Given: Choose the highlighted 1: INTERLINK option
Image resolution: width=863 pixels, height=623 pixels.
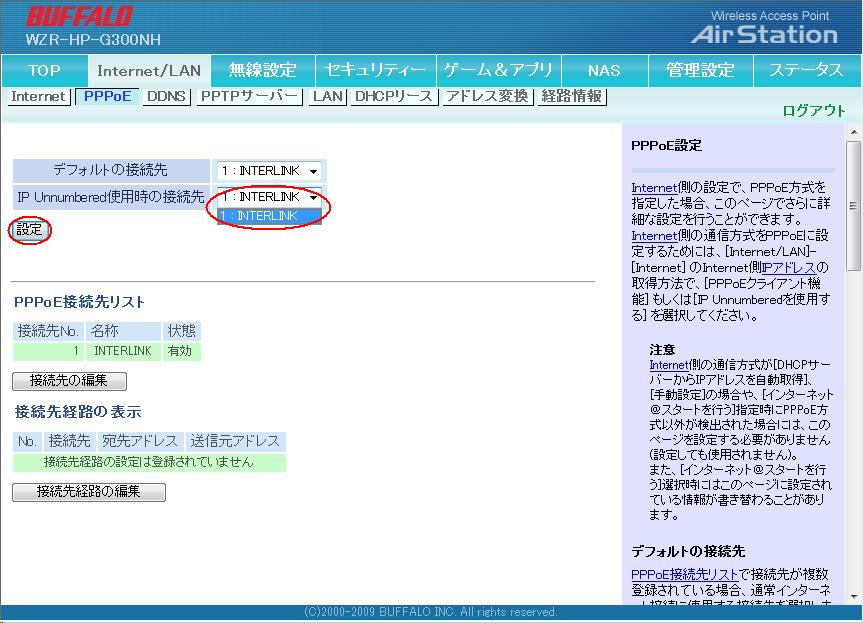Looking at the screenshot, I should (269, 216).
